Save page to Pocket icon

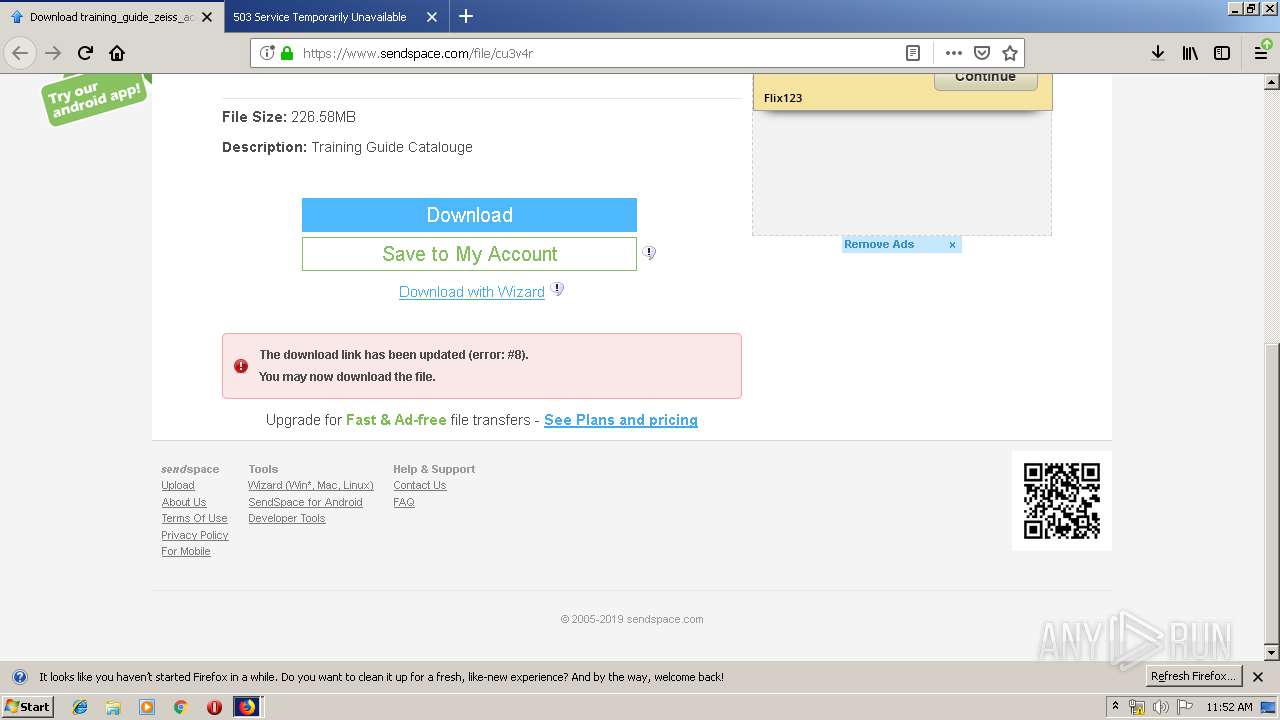coord(982,53)
